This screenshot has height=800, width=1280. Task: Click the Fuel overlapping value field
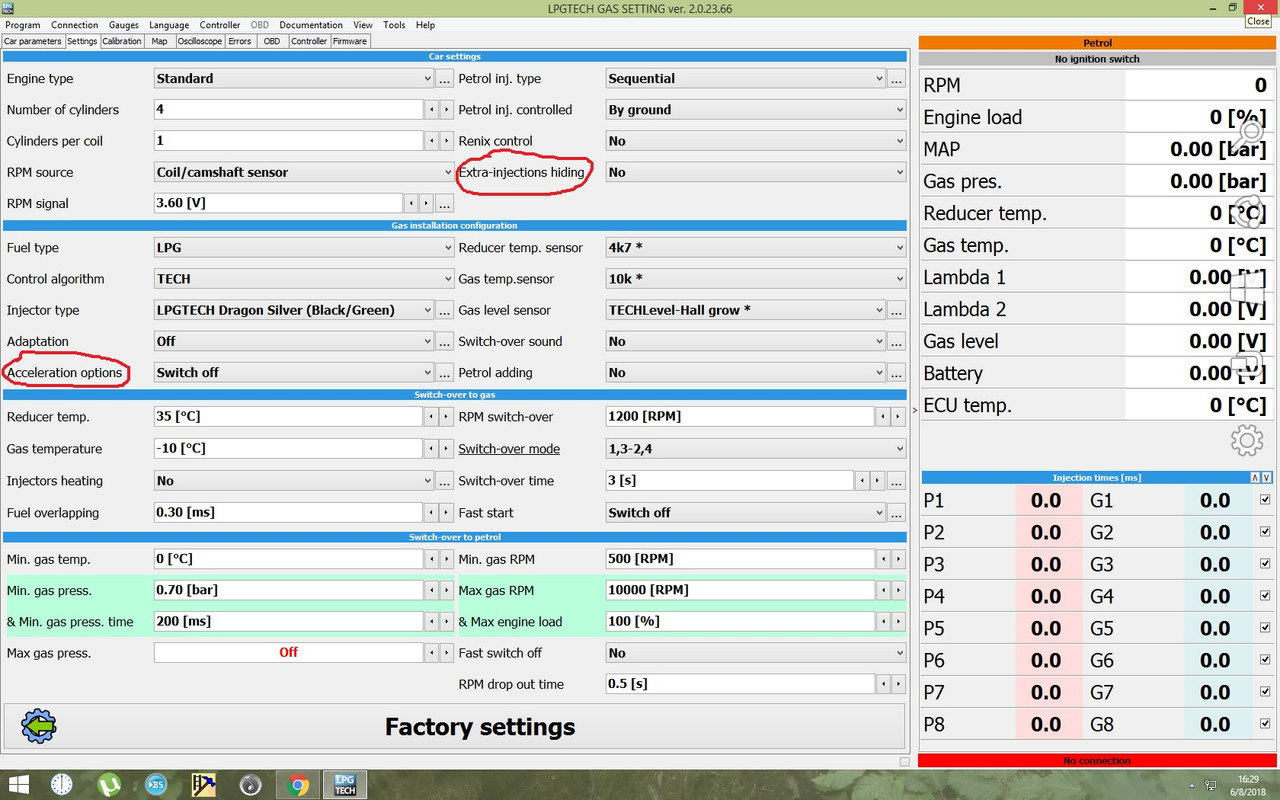[289, 512]
